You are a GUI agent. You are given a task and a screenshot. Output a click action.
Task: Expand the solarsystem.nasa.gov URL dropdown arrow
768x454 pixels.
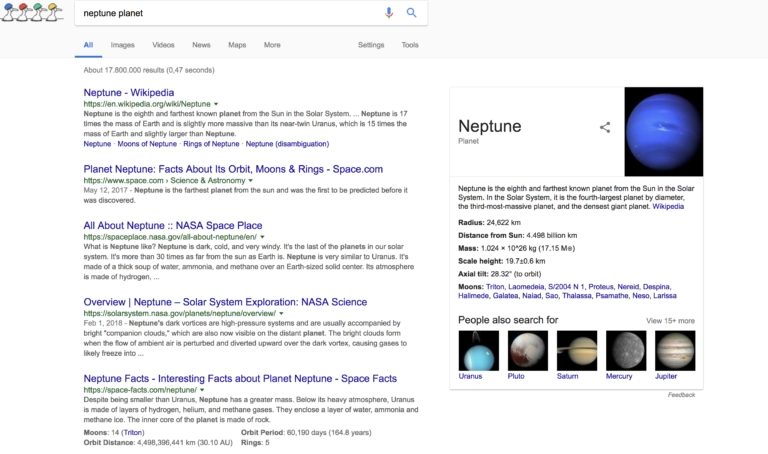pyautogui.click(x=281, y=313)
